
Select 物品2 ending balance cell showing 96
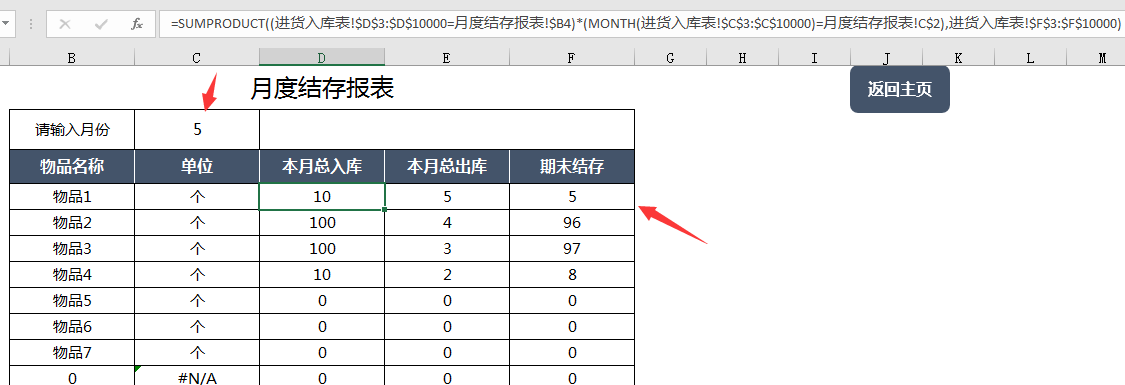[572, 223]
